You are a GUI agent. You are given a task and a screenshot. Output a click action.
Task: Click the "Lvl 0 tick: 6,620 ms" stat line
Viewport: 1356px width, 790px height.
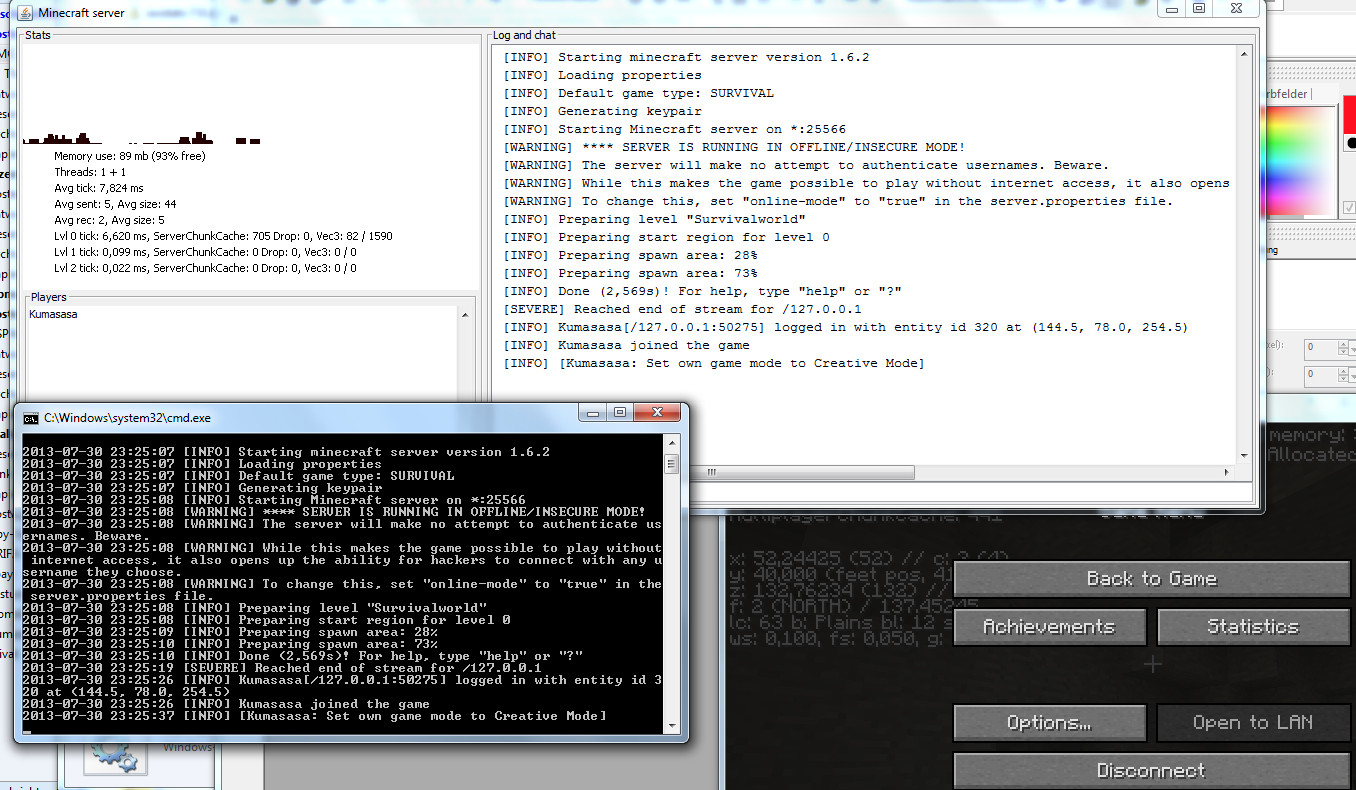tap(223, 236)
